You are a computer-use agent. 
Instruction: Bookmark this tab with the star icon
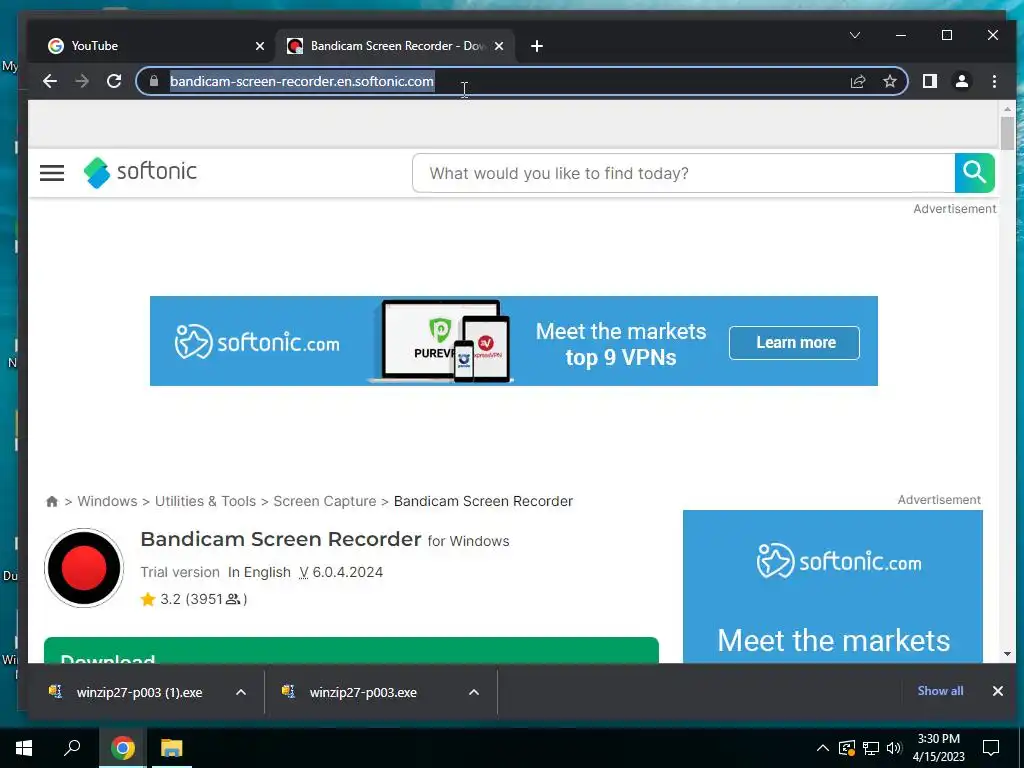point(889,81)
